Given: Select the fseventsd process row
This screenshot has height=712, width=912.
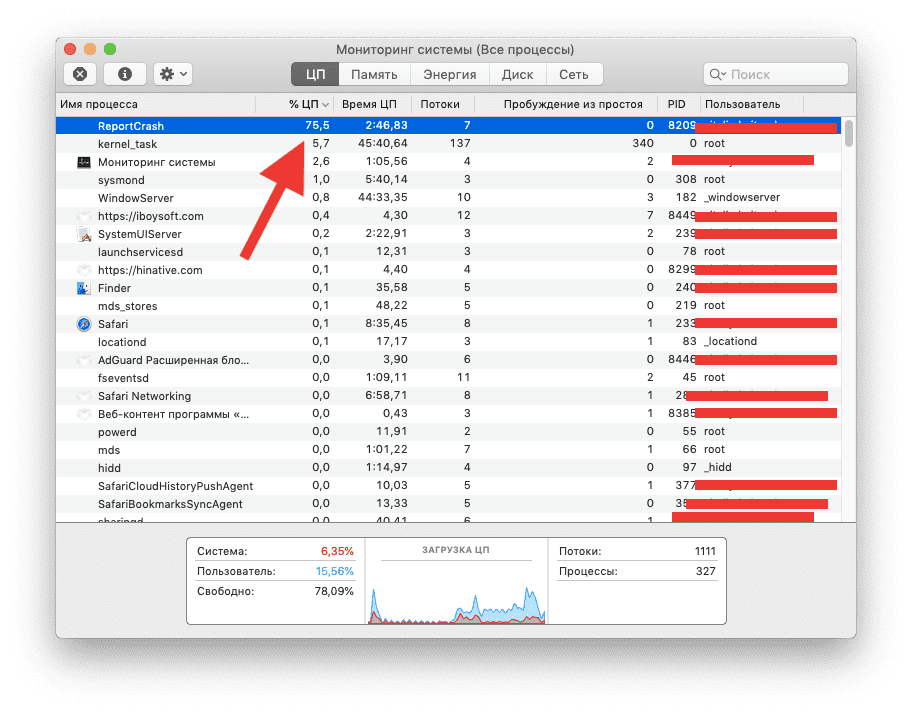Looking at the screenshot, I should (x=448, y=378).
